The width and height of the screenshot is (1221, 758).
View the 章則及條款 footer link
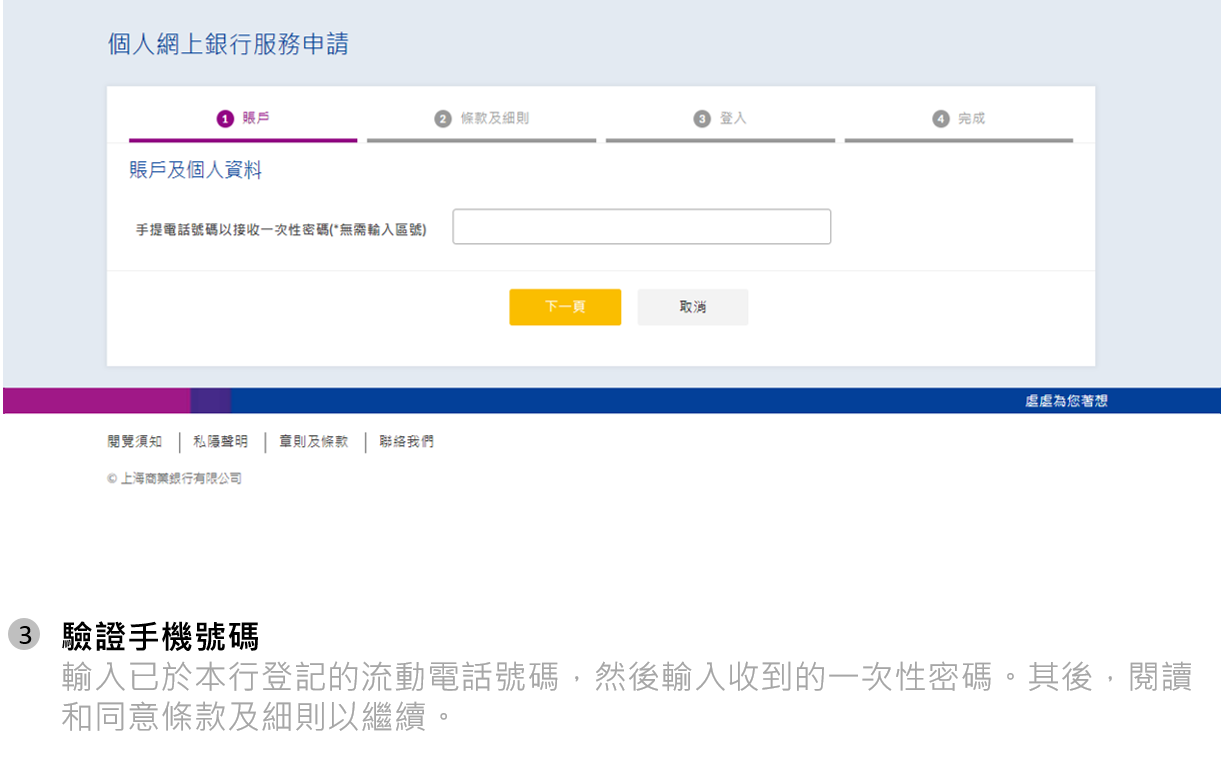(x=314, y=442)
